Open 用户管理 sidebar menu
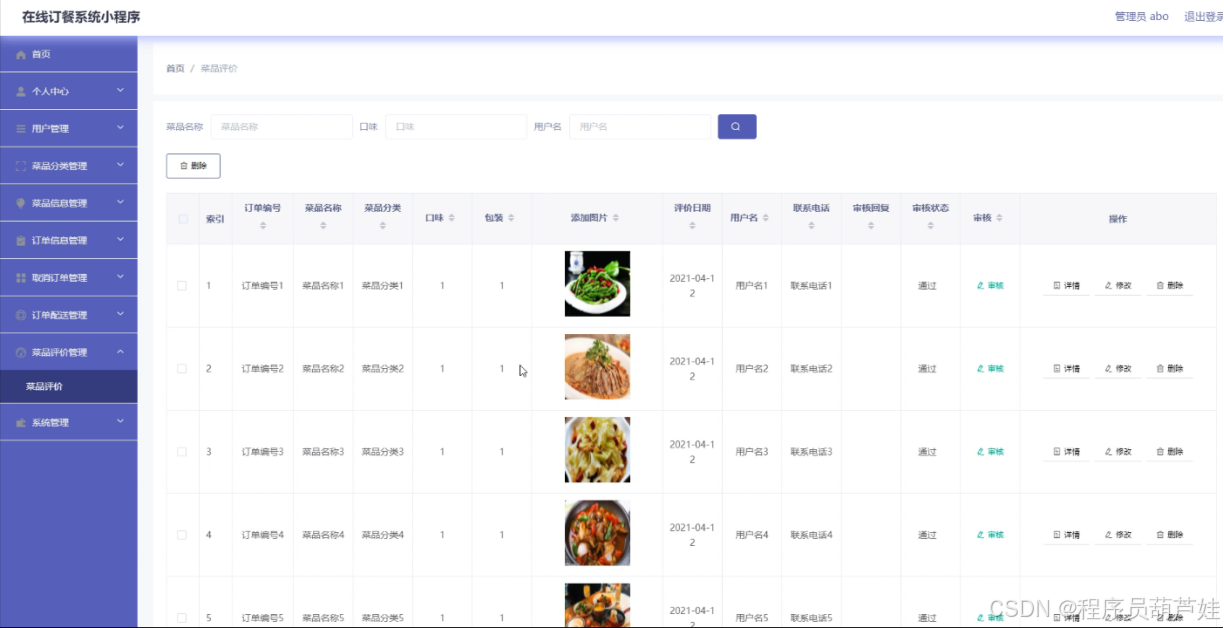Image resolution: width=1224 pixels, height=628 pixels. tap(69, 128)
